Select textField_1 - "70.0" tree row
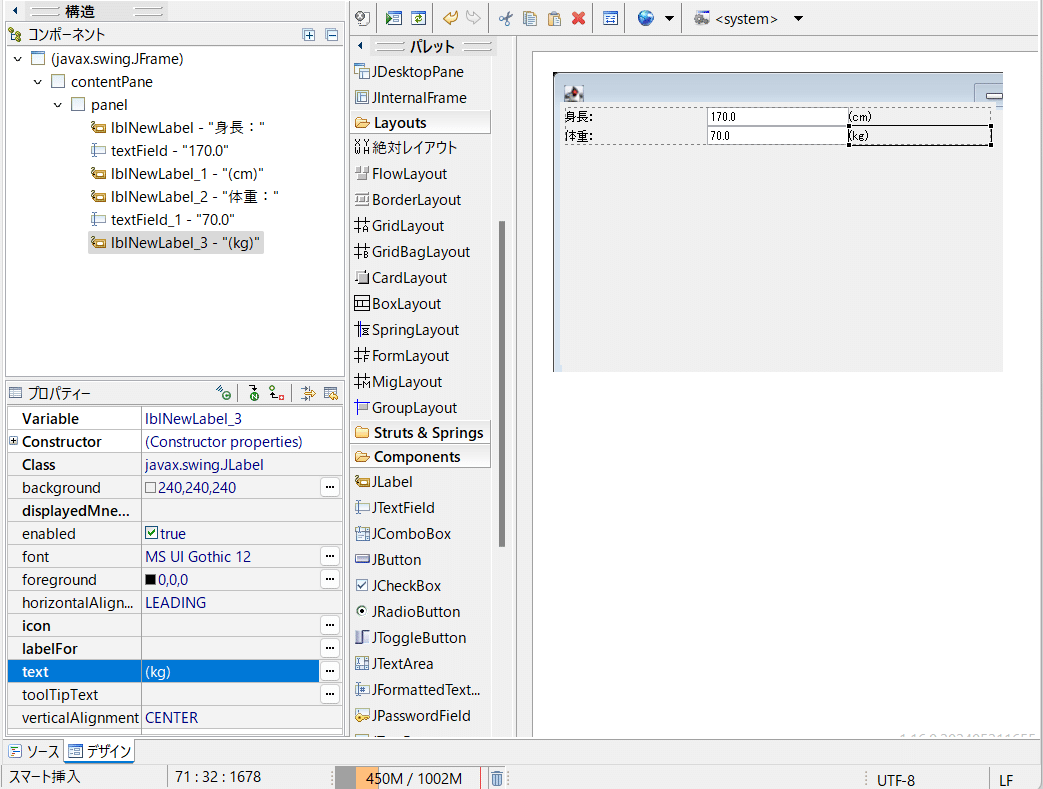Screen dimensions: 1043x789 tap(162, 220)
